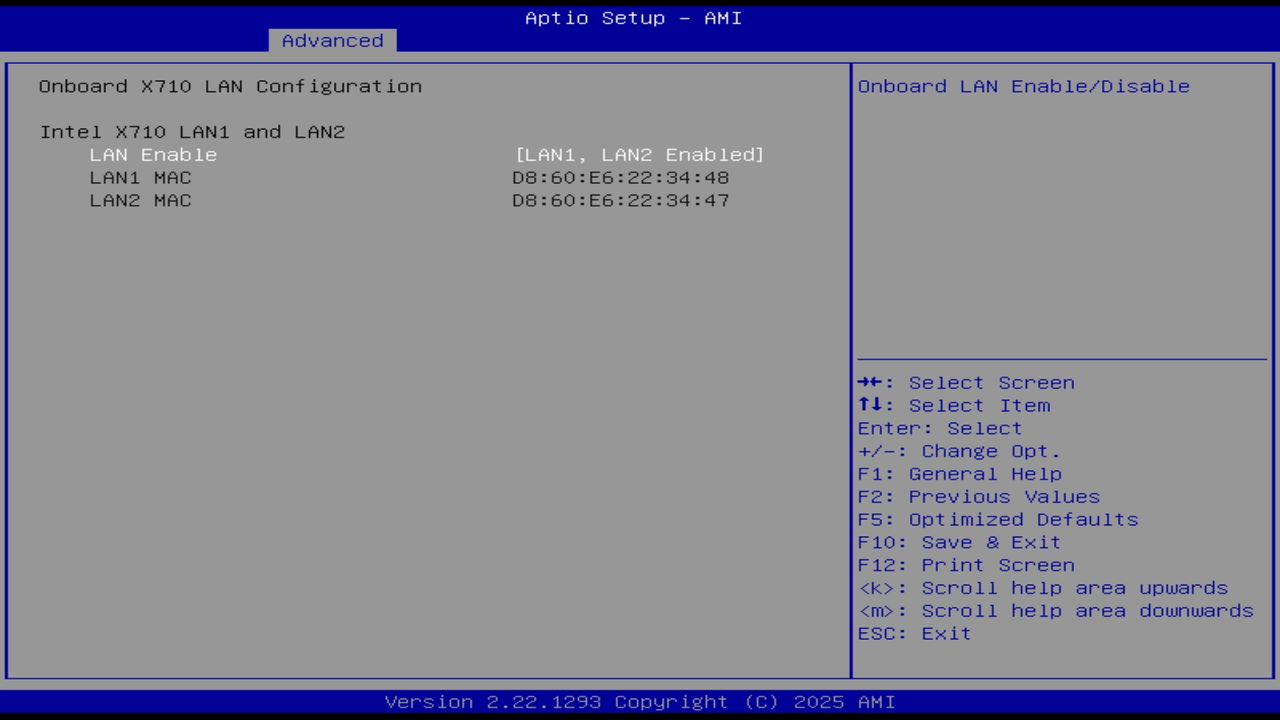This screenshot has width=1280, height=720.
Task: Click the Aptio Setup - AMI title bar
Action: tap(633, 17)
